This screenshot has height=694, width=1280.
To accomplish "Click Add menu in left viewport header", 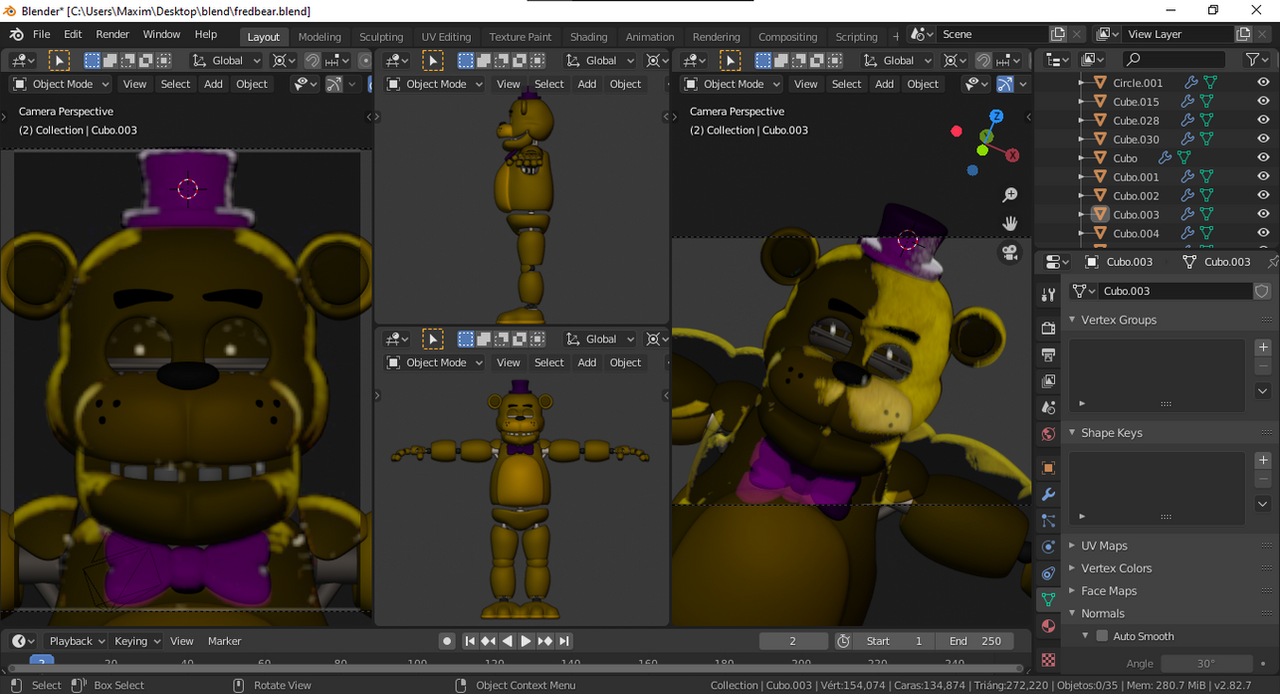I will [x=214, y=84].
